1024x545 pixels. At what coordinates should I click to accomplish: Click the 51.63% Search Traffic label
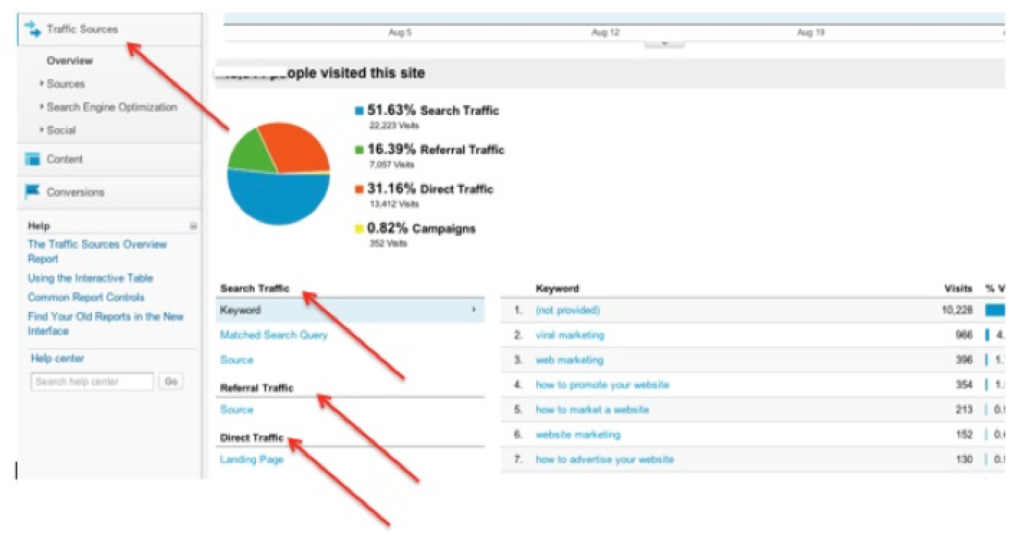(x=432, y=110)
